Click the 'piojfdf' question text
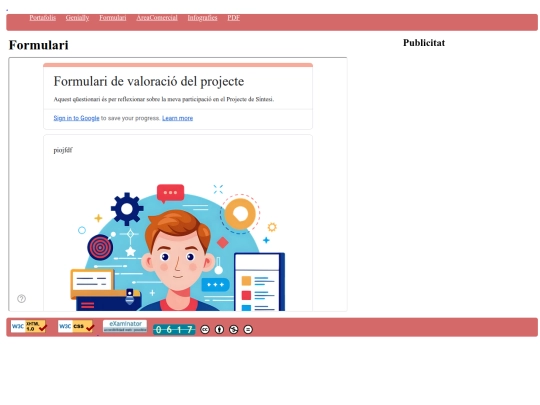The width and height of the screenshot is (540, 405). coord(63,150)
